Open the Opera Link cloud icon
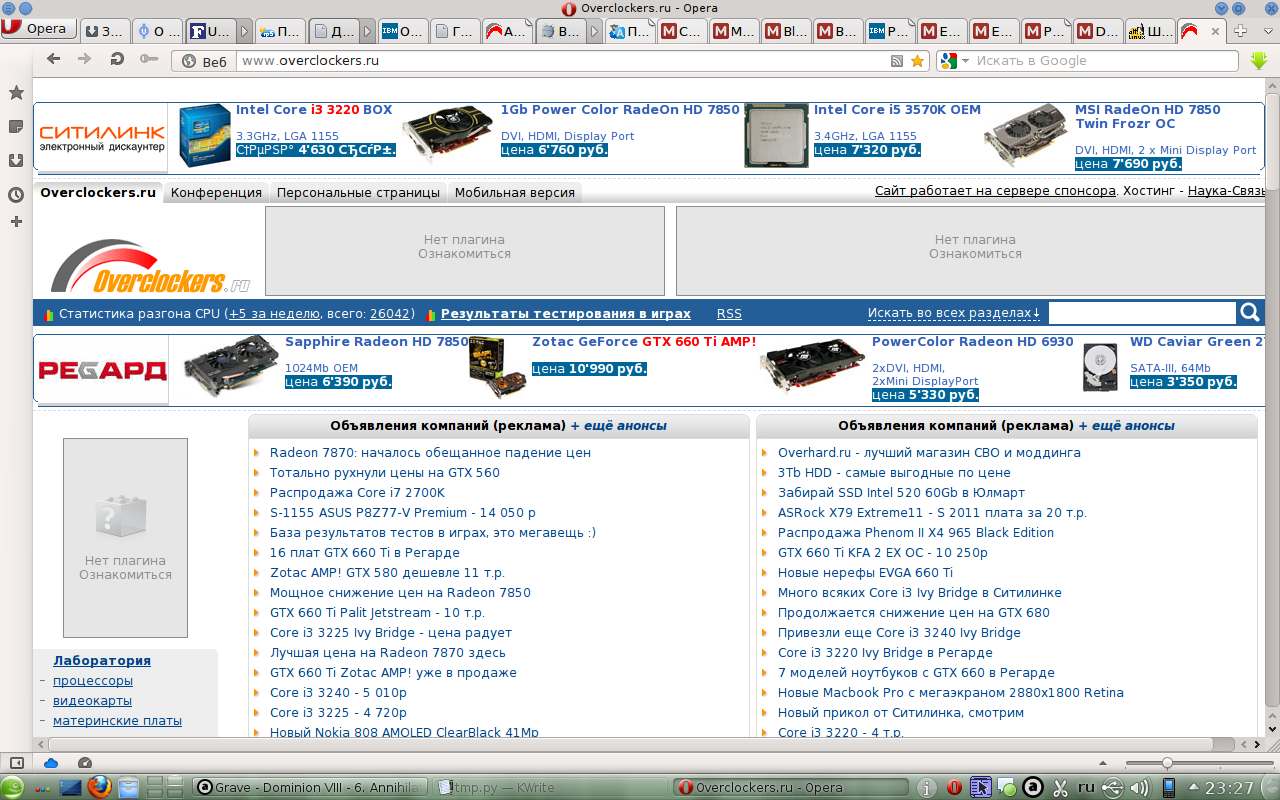The width and height of the screenshot is (1280, 800). [x=51, y=762]
